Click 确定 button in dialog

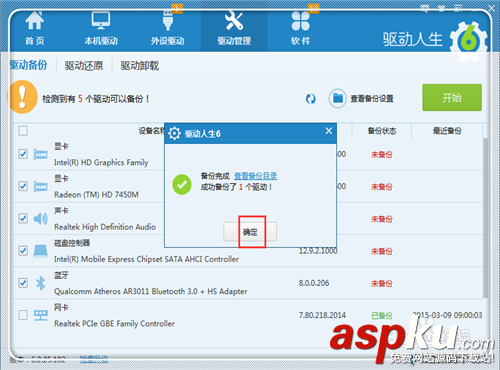(x=250, y=232)
